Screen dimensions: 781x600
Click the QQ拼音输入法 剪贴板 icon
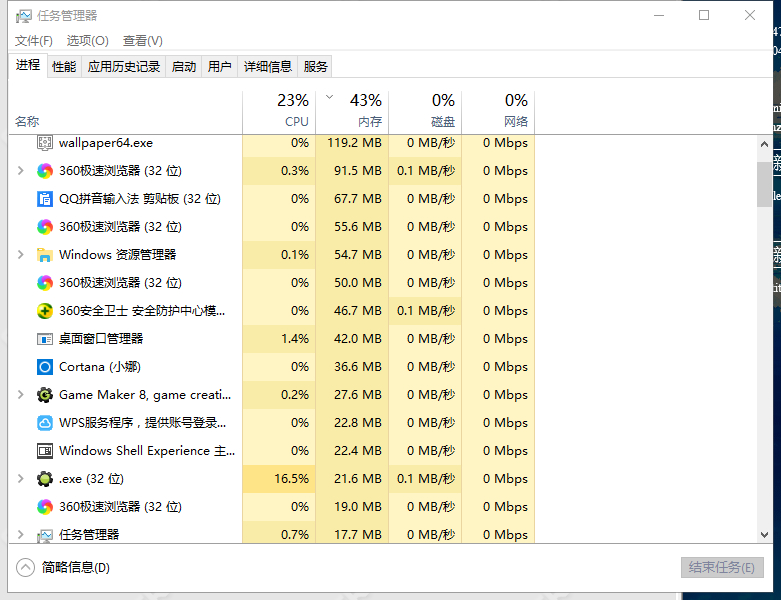tap(45, 199)
